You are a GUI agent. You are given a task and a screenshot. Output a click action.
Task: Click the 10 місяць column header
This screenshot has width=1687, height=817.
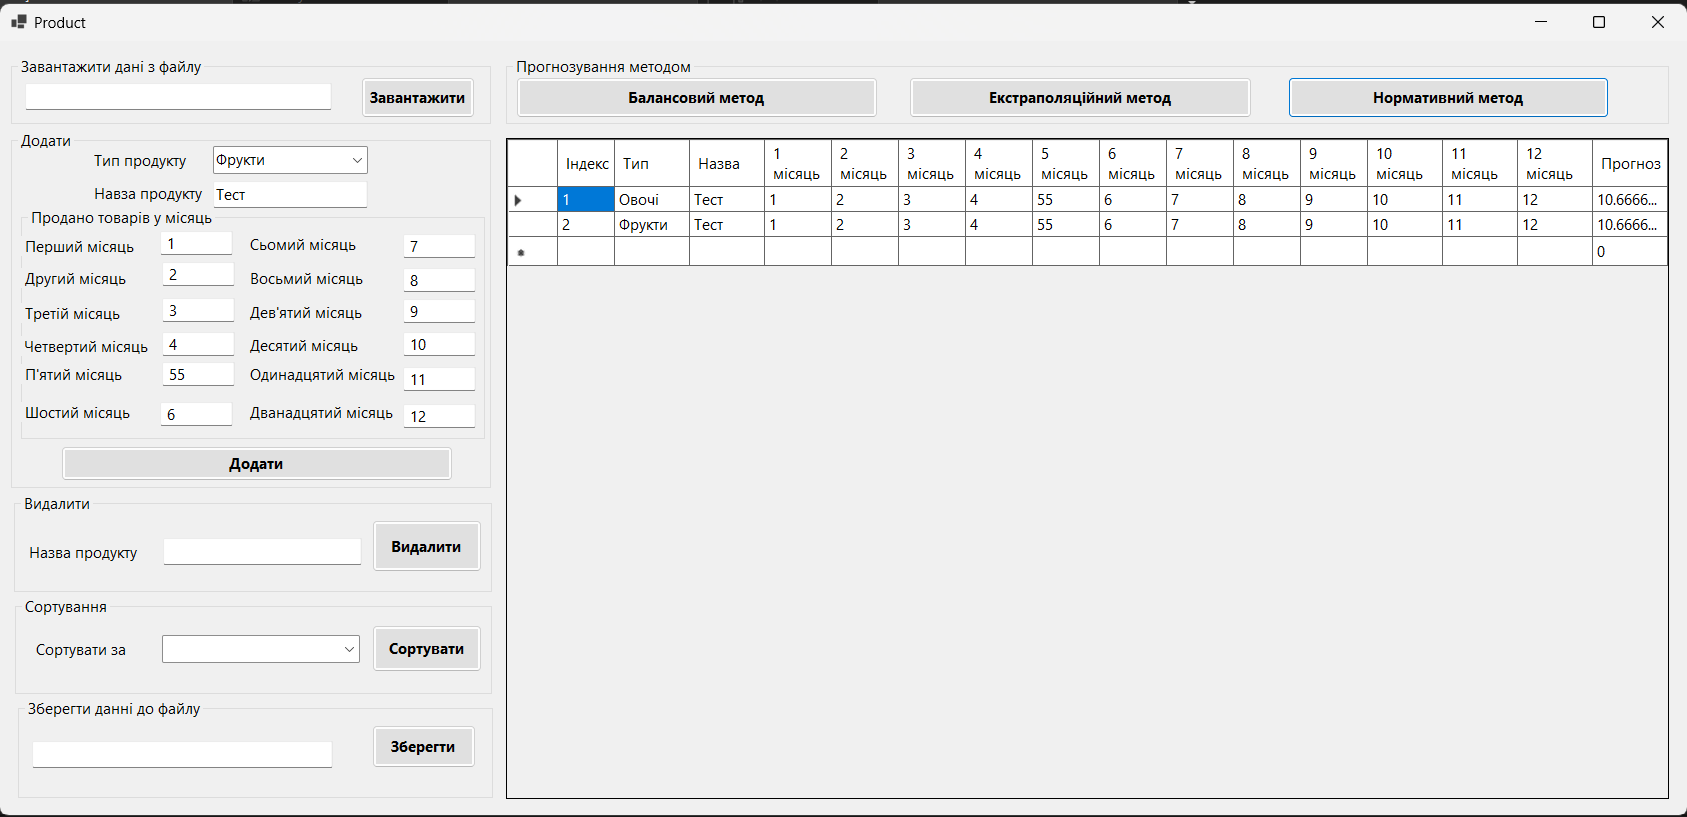point(1405,164)
